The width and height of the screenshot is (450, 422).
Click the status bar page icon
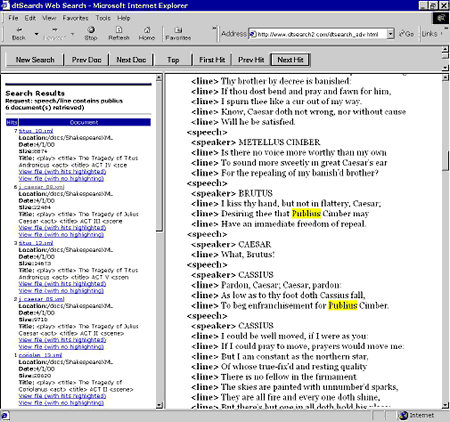pyautogui.click(x=4, y=416)
